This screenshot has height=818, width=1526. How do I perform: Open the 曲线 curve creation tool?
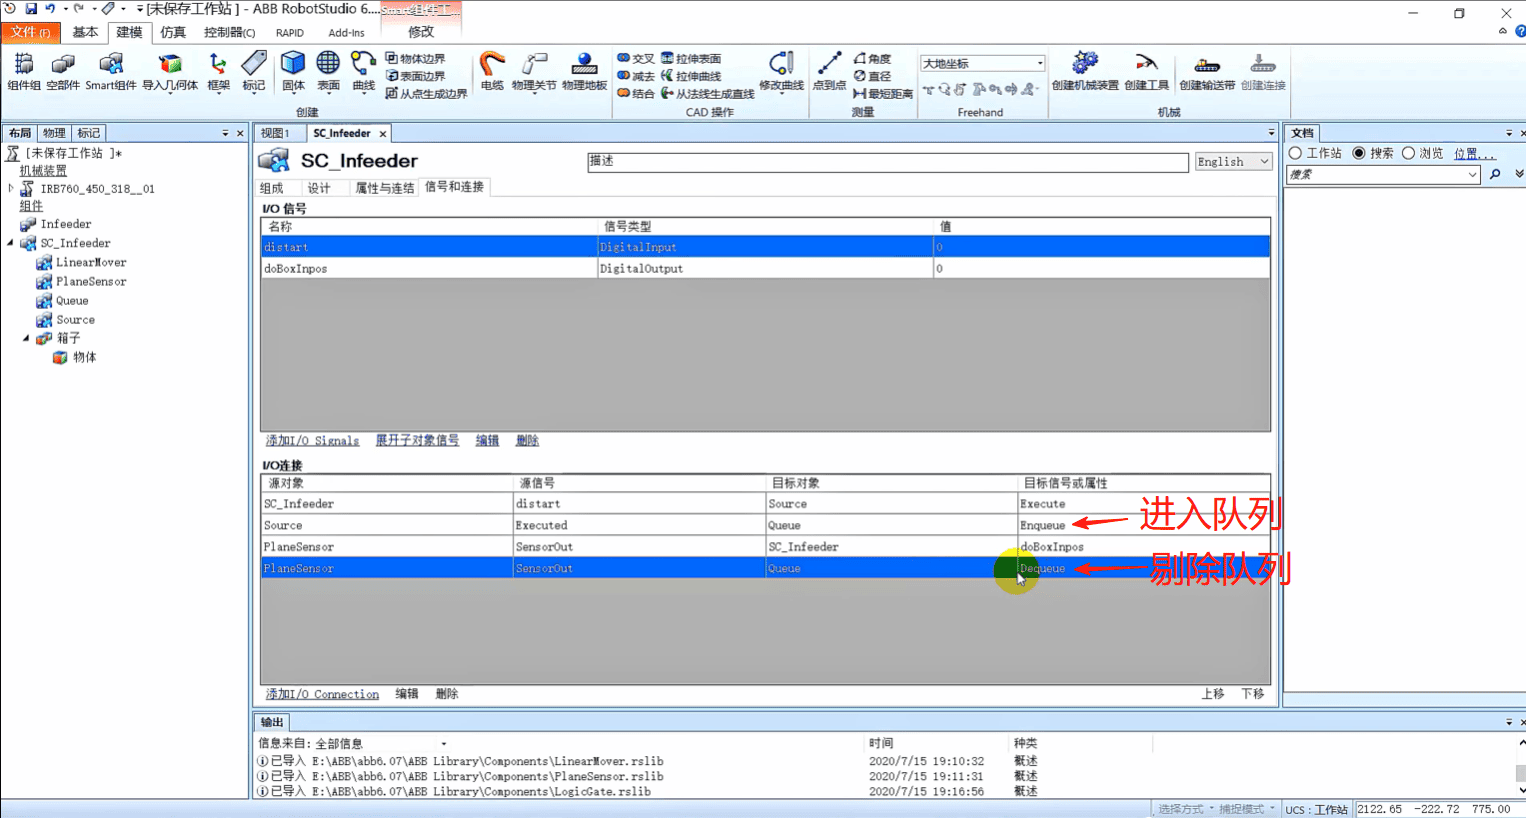pyautogui.click(x=363, y=72)
